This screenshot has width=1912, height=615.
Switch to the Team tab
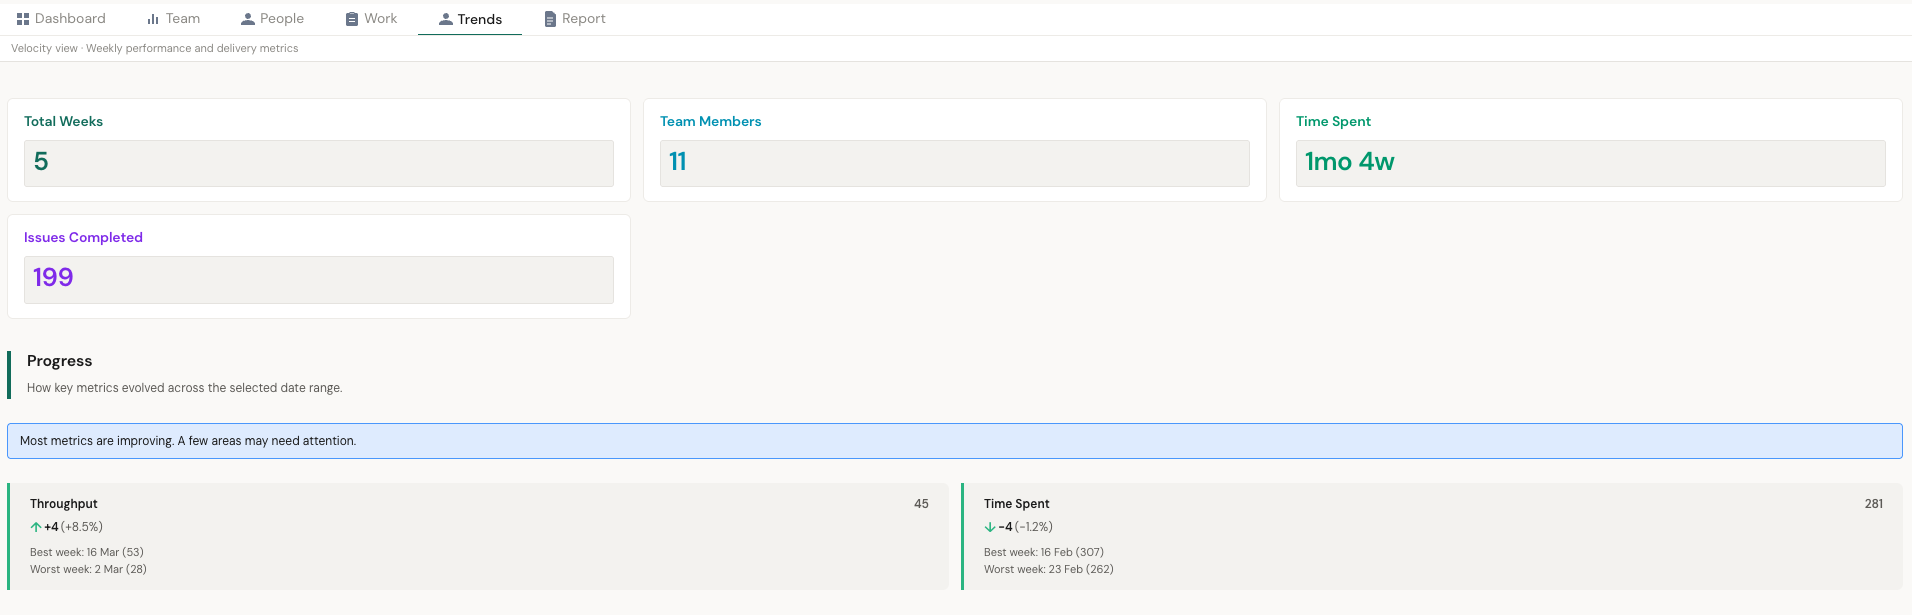coord(173,19)
